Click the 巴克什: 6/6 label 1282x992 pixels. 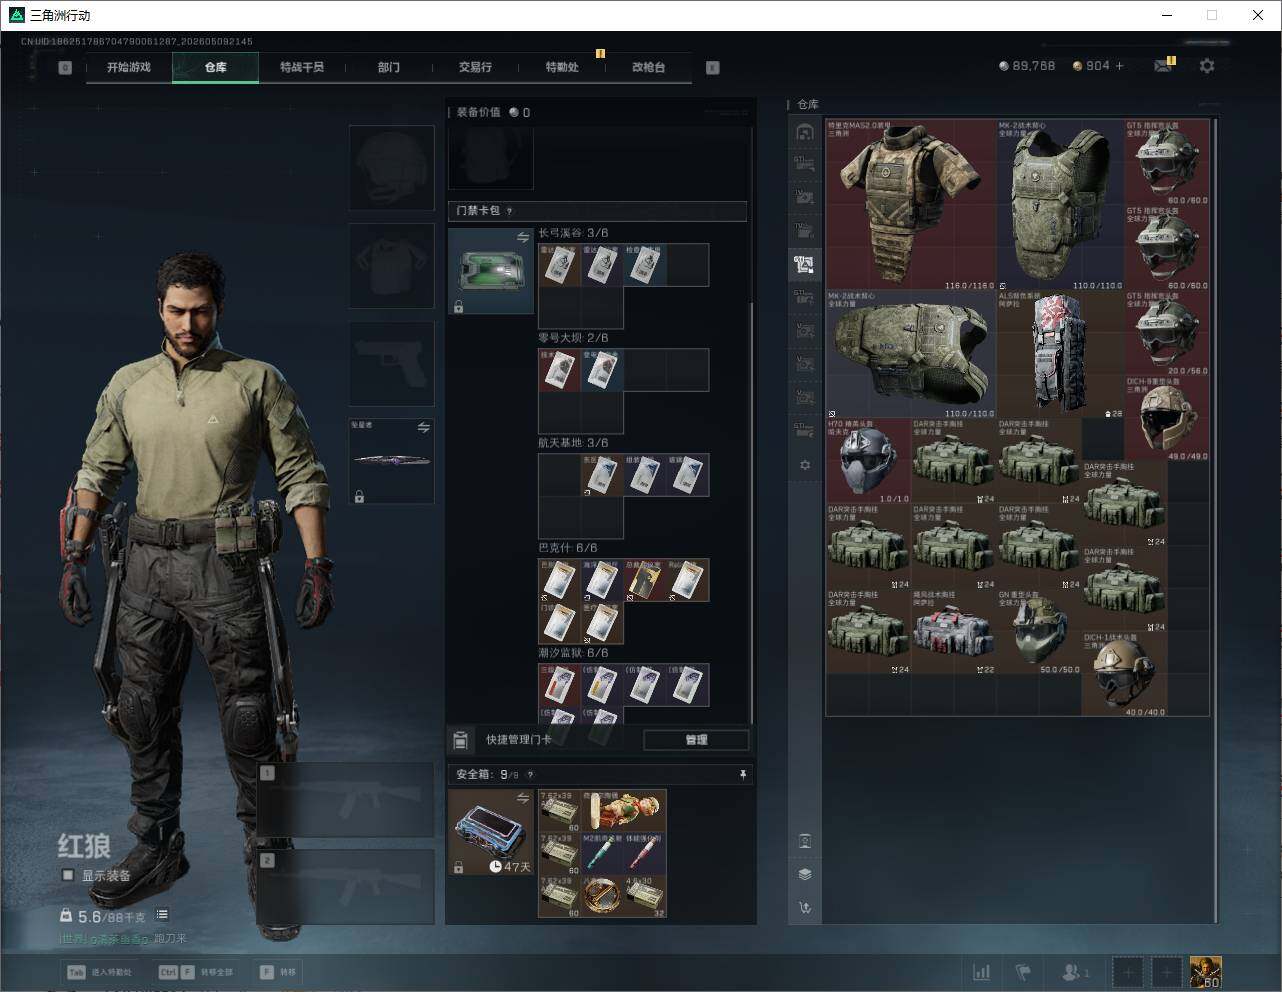568,548
